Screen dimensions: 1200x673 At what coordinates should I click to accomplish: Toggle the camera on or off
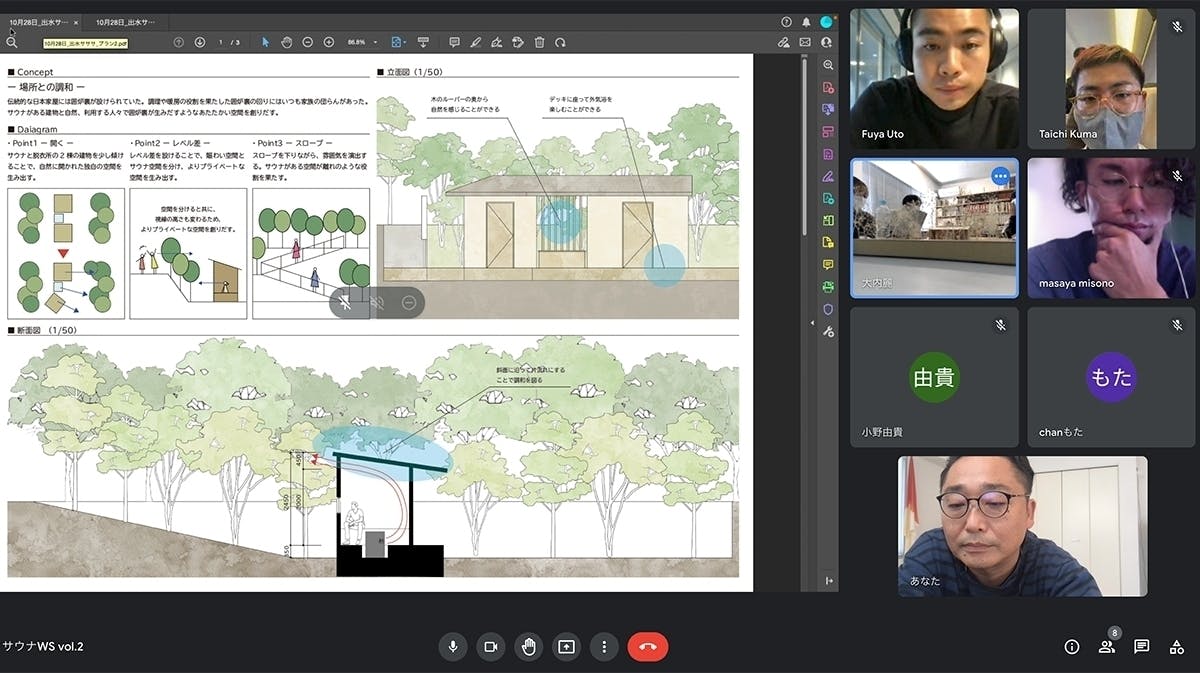coord(491,647)
